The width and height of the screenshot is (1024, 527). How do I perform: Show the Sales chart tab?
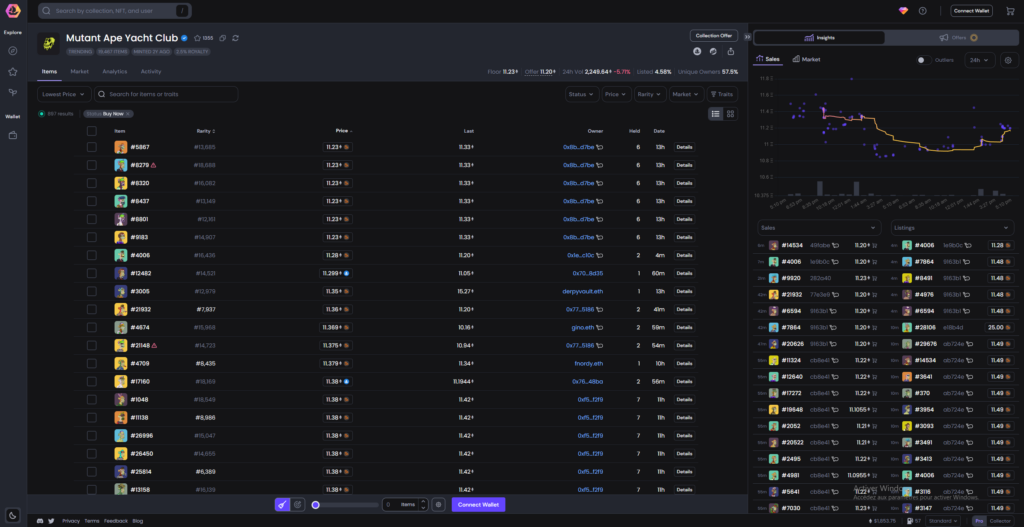tap(768, 59)
